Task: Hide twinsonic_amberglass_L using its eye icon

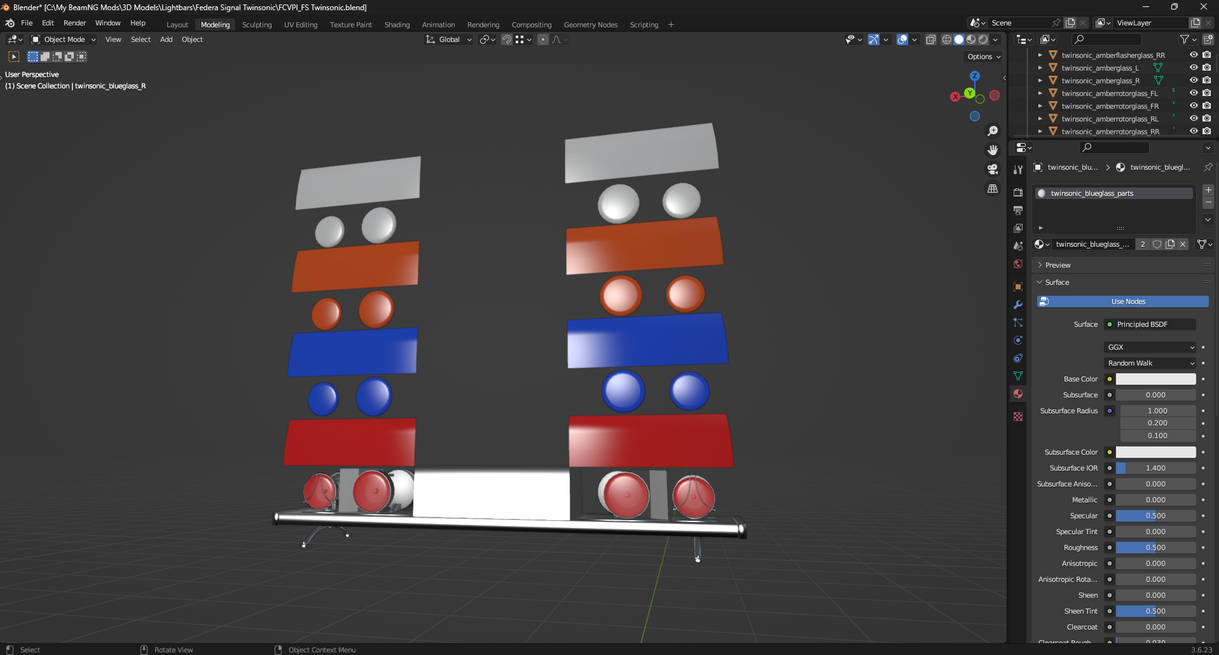Action: (1193, 68)
